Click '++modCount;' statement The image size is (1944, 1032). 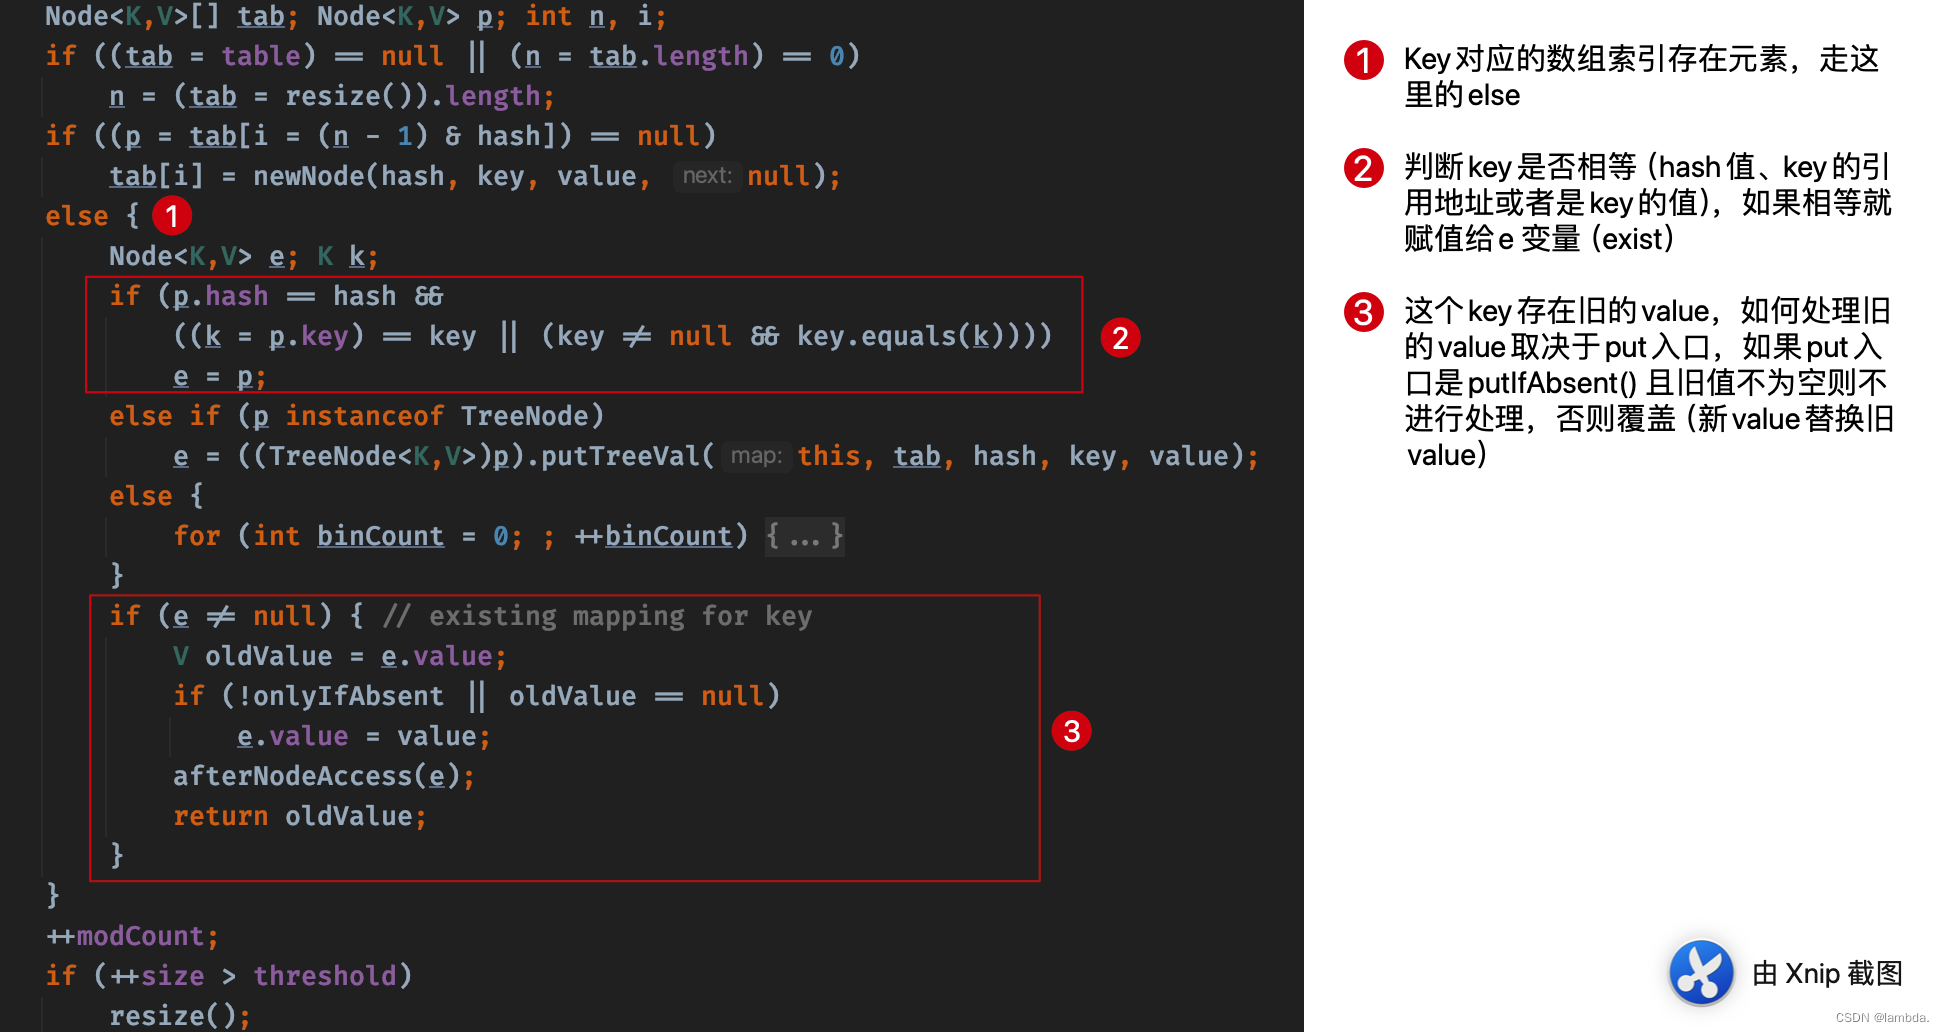coord(133,936)
